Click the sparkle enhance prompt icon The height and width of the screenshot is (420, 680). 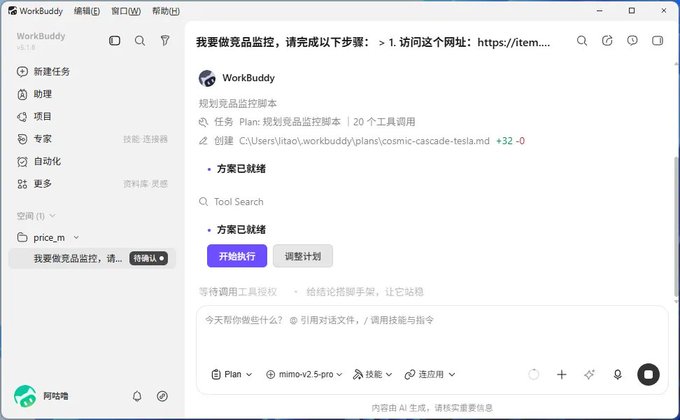(589, 374)
